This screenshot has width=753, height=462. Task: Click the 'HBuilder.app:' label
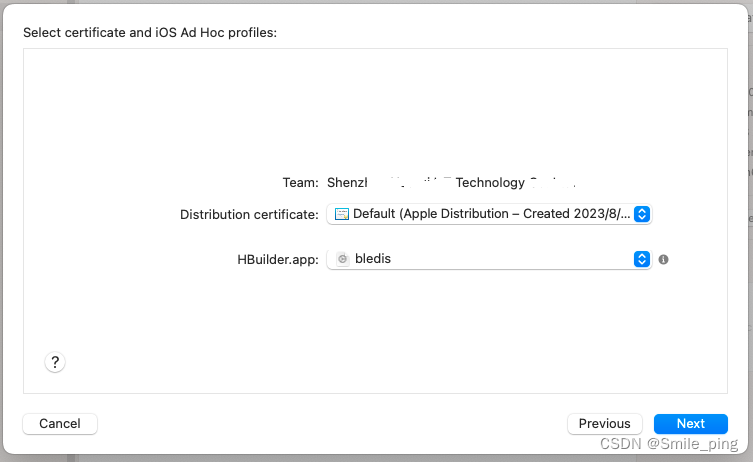pos(278,260)
